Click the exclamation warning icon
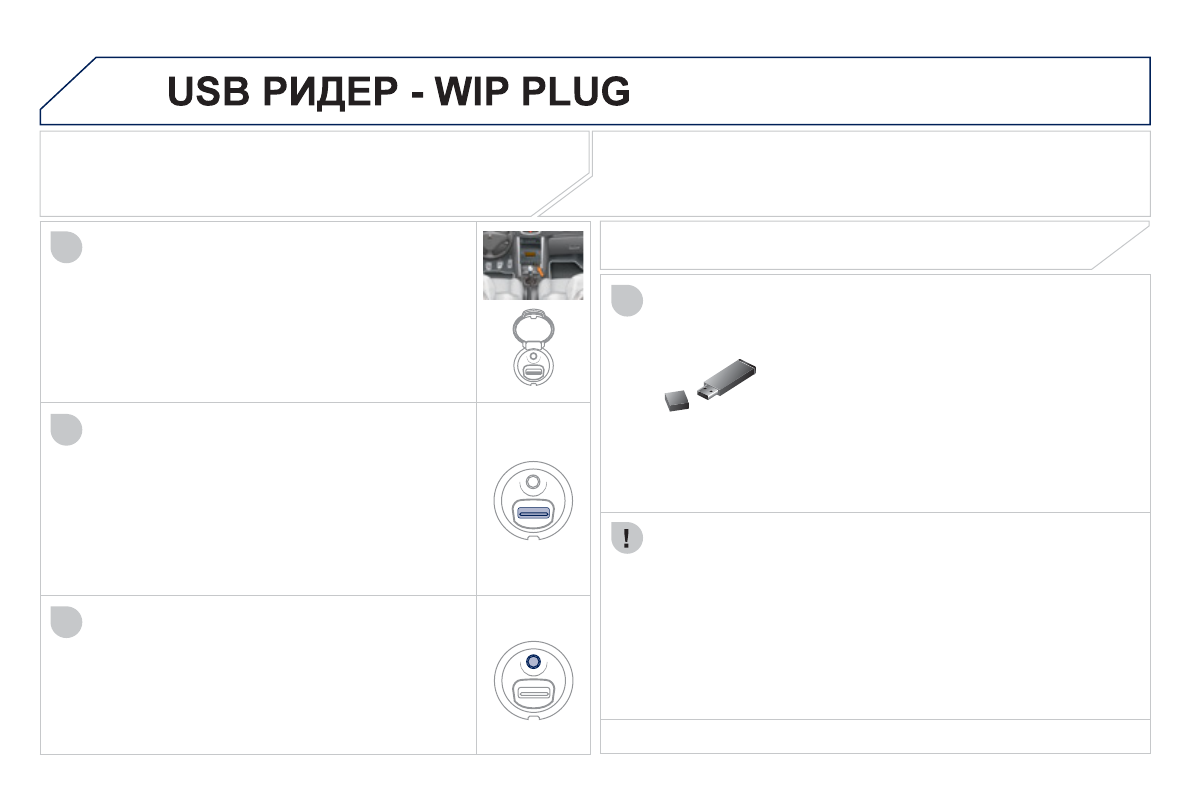1191x794 pixels. click(x=626, y=538)
